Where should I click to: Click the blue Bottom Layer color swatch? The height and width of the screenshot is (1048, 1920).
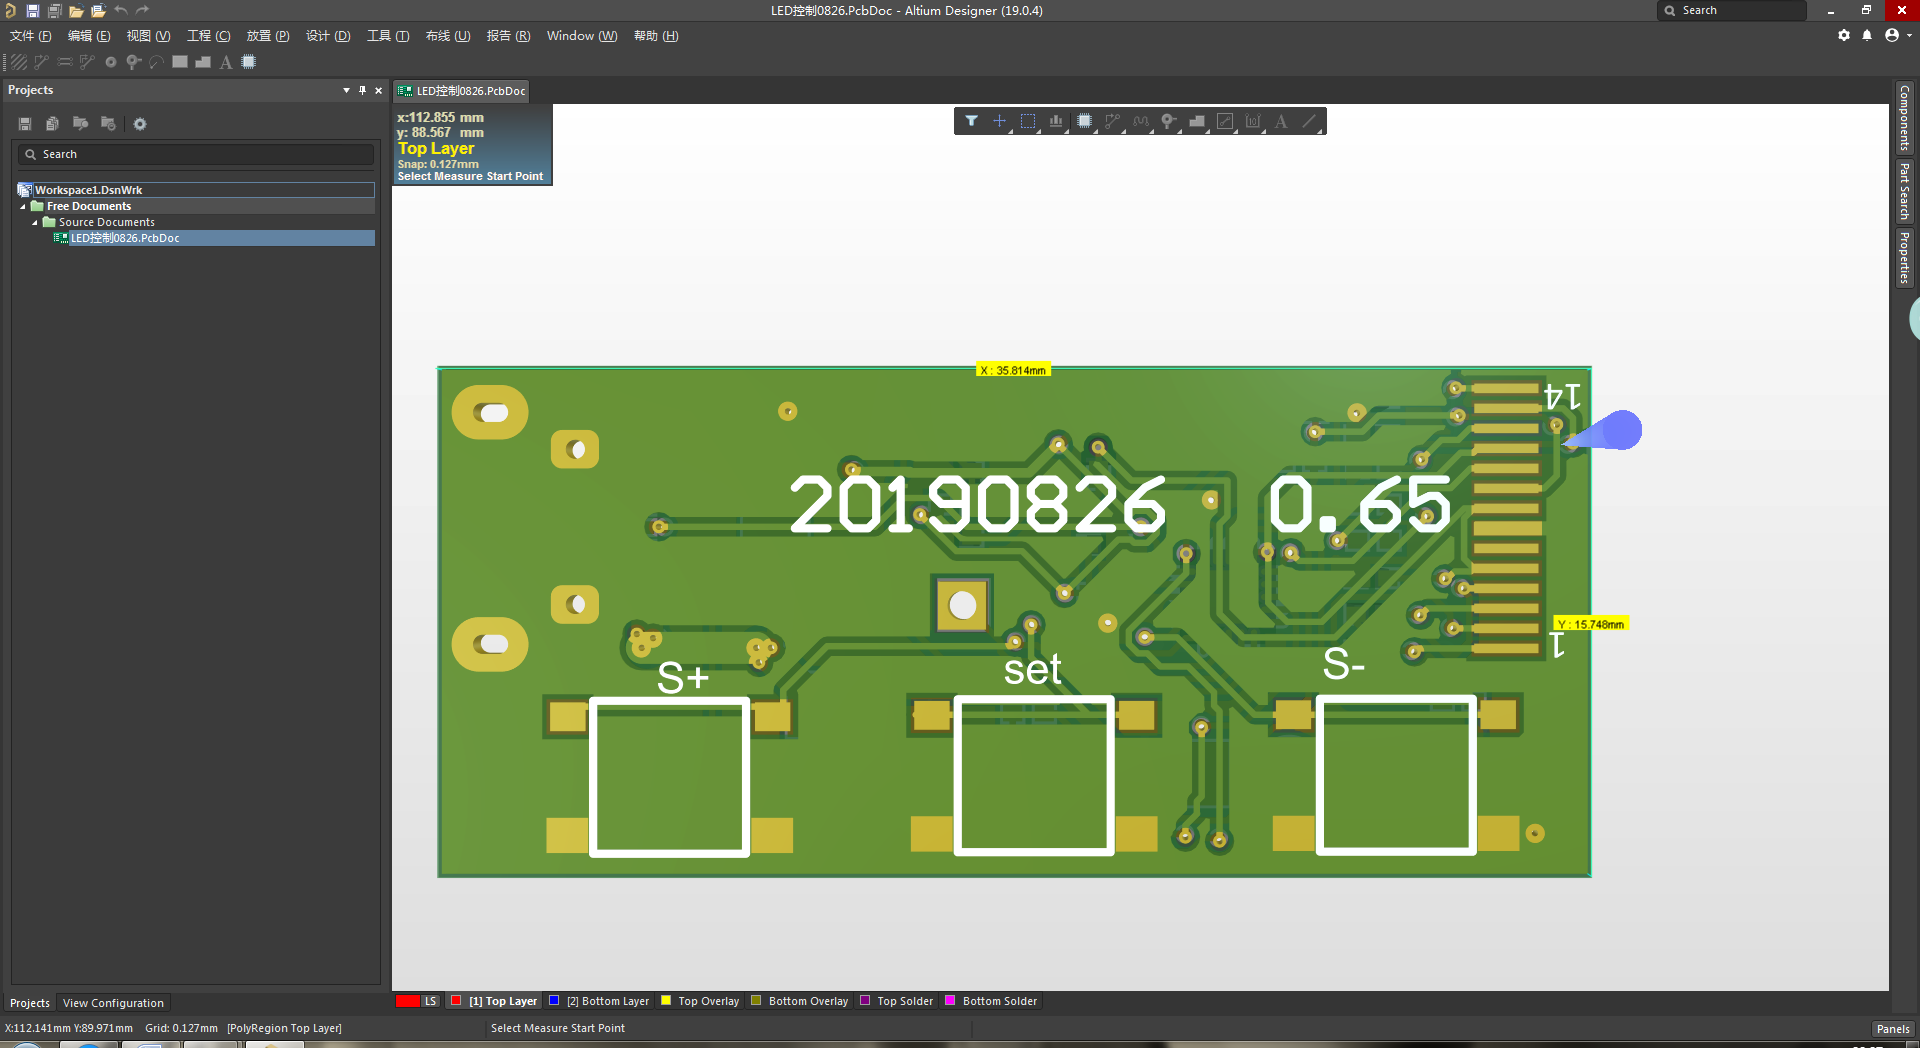(x=554, y=1001)
